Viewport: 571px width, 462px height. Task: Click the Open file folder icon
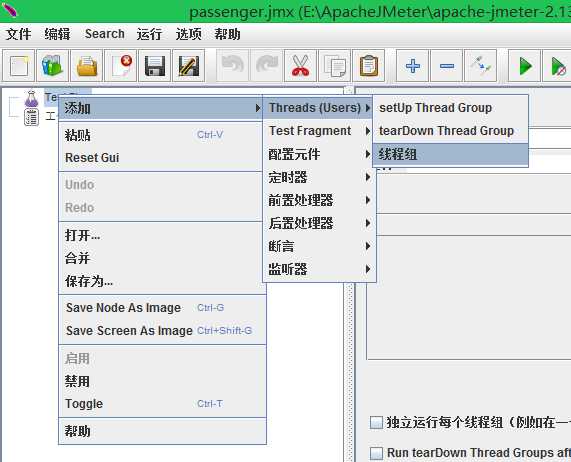[x=87, y=66]
